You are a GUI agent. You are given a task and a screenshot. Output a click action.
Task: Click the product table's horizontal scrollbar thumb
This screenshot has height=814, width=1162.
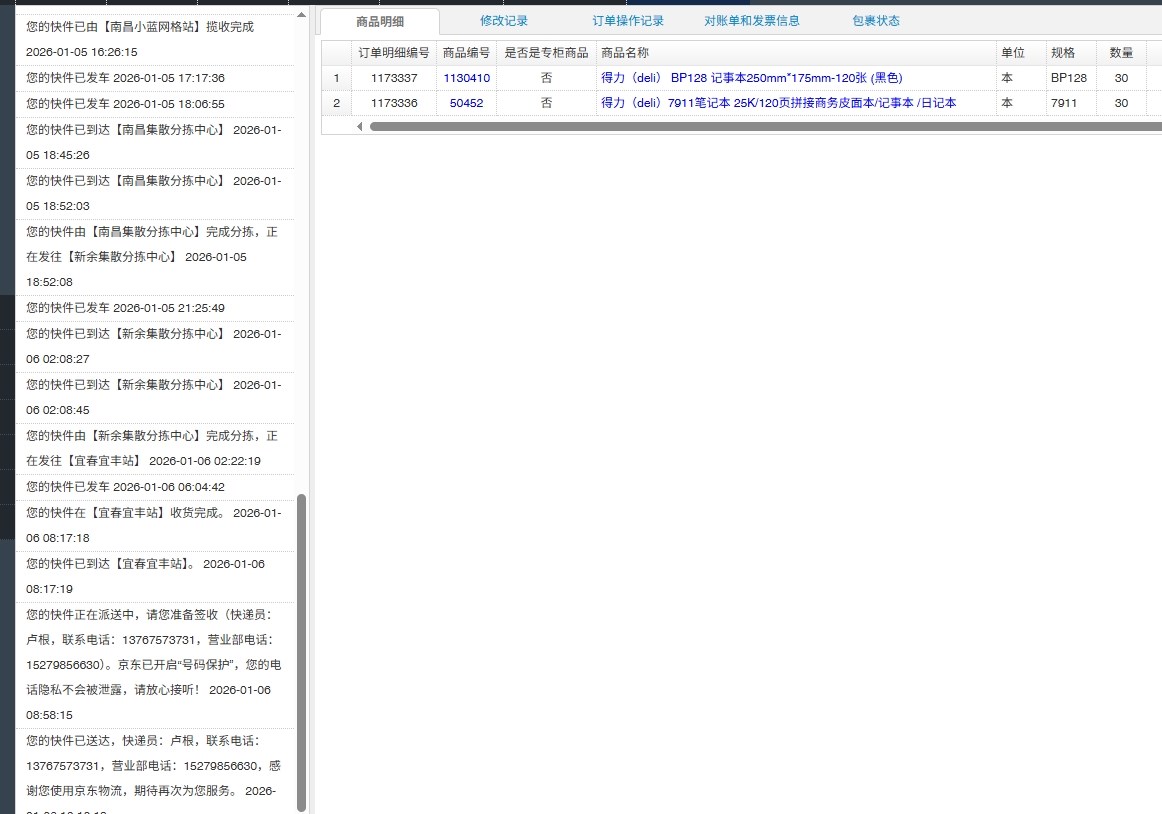tap(760, 127)
